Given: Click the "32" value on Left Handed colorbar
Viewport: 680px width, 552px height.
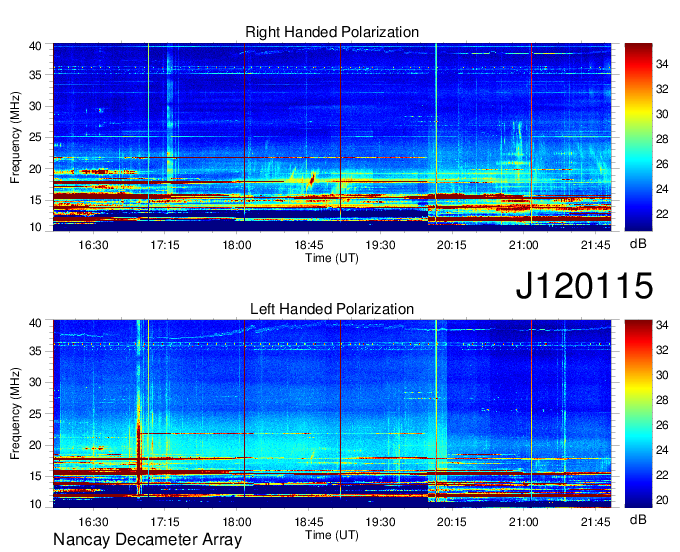Looking at the screenshot, I should tap(662, 350).
